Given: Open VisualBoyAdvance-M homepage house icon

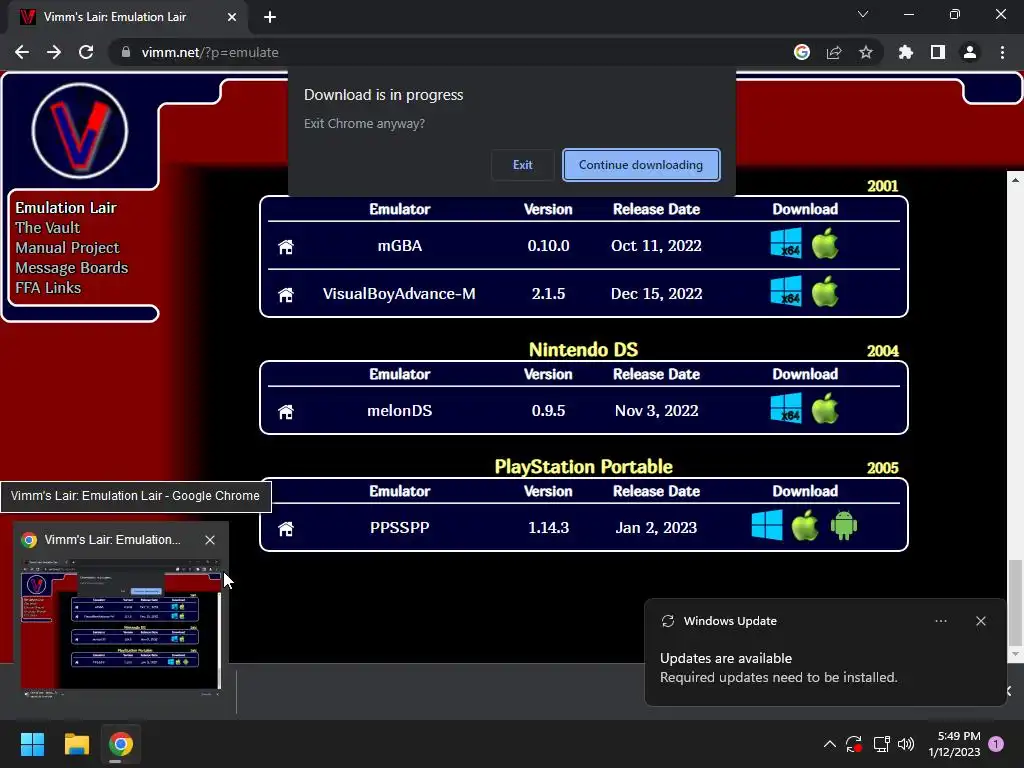Looking at the screenshot, I should 285,295.
